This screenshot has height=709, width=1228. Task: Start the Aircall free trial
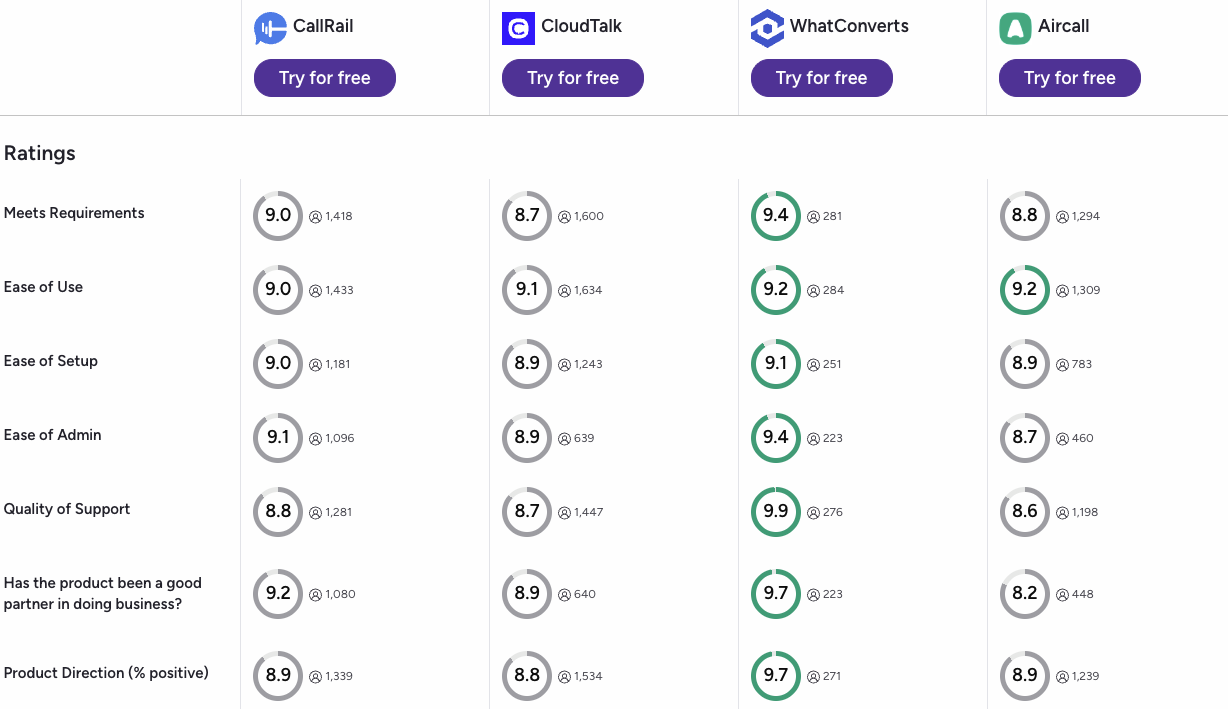pos(1070,78)
